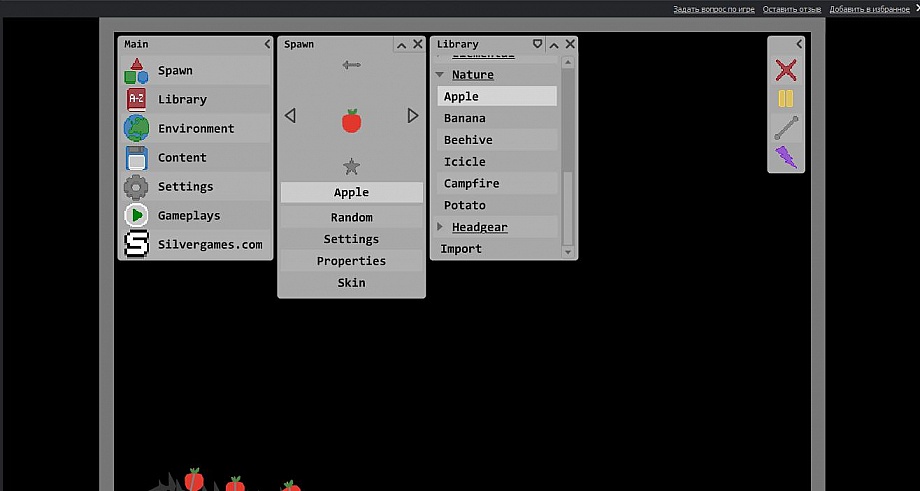Open Settings in Spawn panel
The width and height of the screenshot is (920, 491).
click(351, 239)
